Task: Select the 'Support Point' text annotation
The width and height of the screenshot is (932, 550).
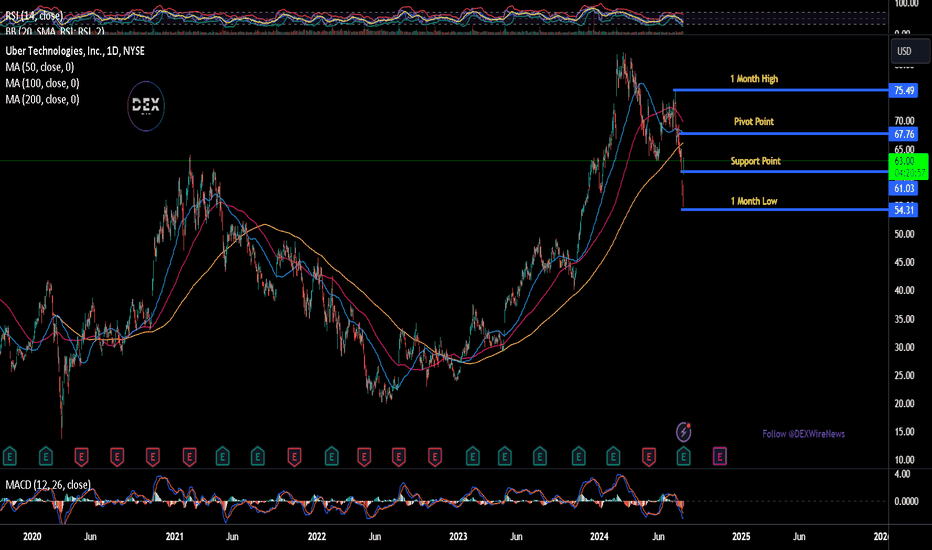Action: (755, 161)
